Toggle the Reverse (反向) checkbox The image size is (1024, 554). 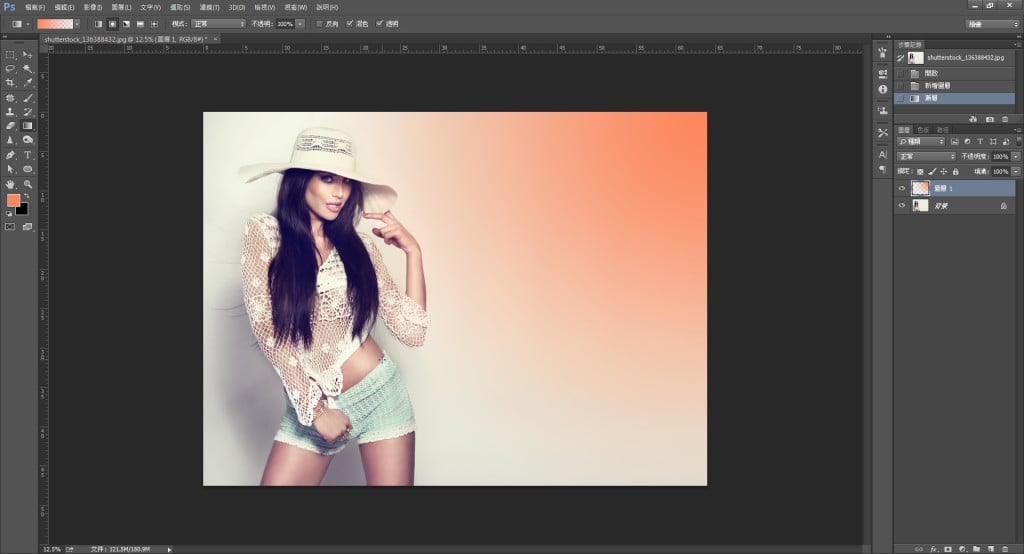(319, 23)
